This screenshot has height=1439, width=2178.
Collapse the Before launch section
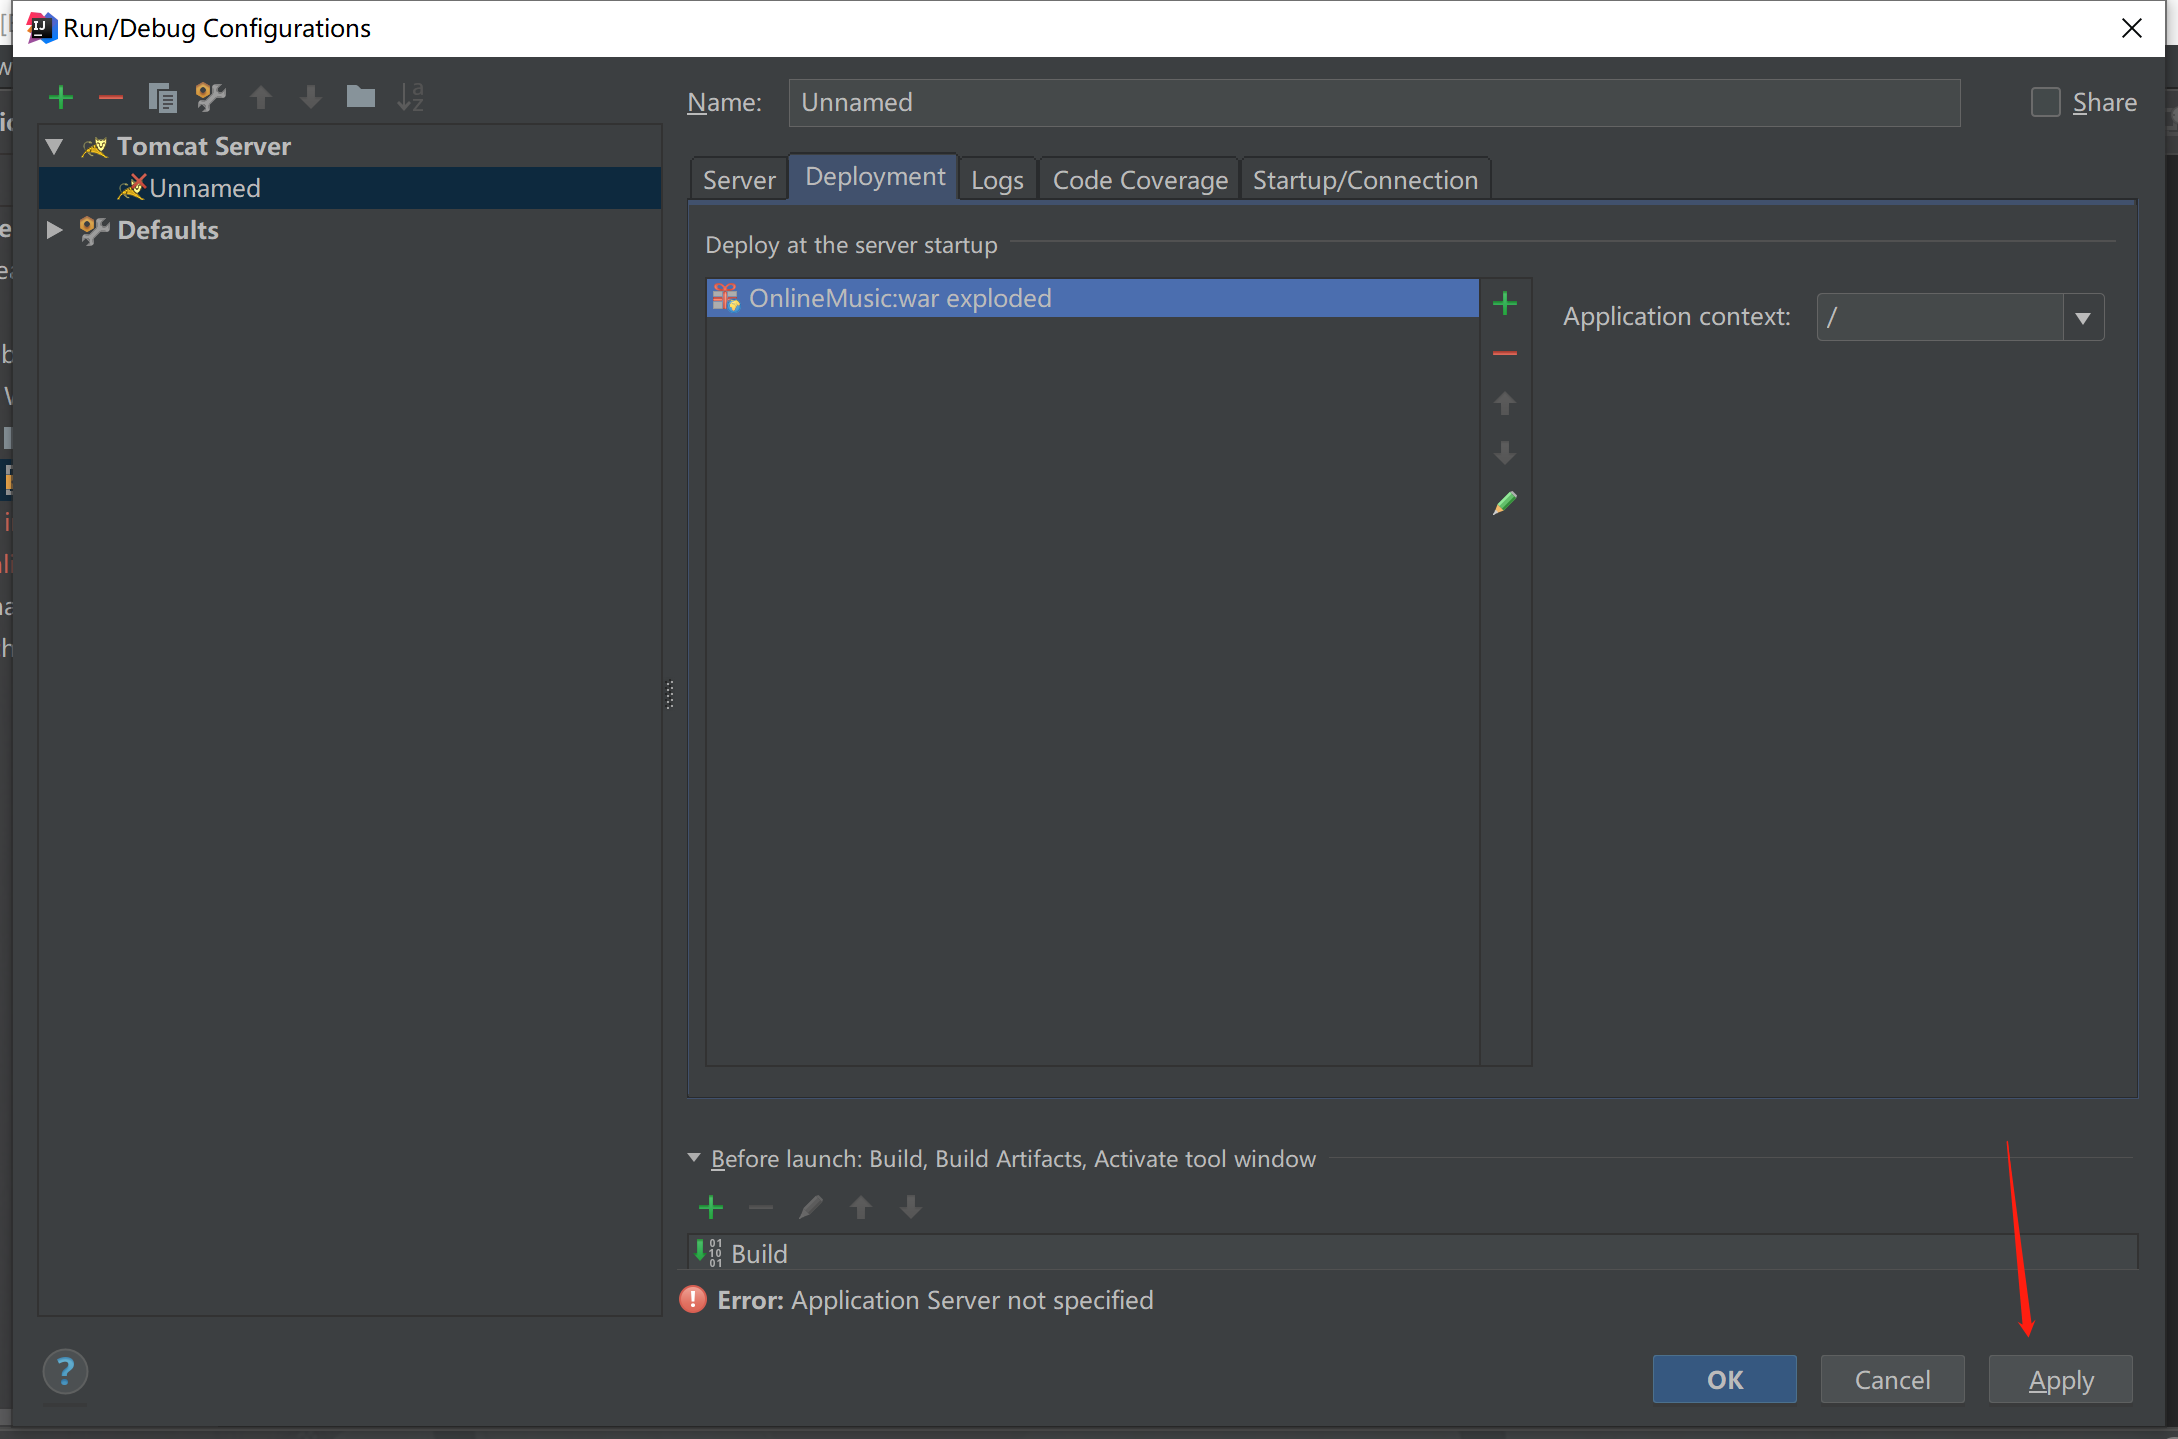coord(694,1157)
